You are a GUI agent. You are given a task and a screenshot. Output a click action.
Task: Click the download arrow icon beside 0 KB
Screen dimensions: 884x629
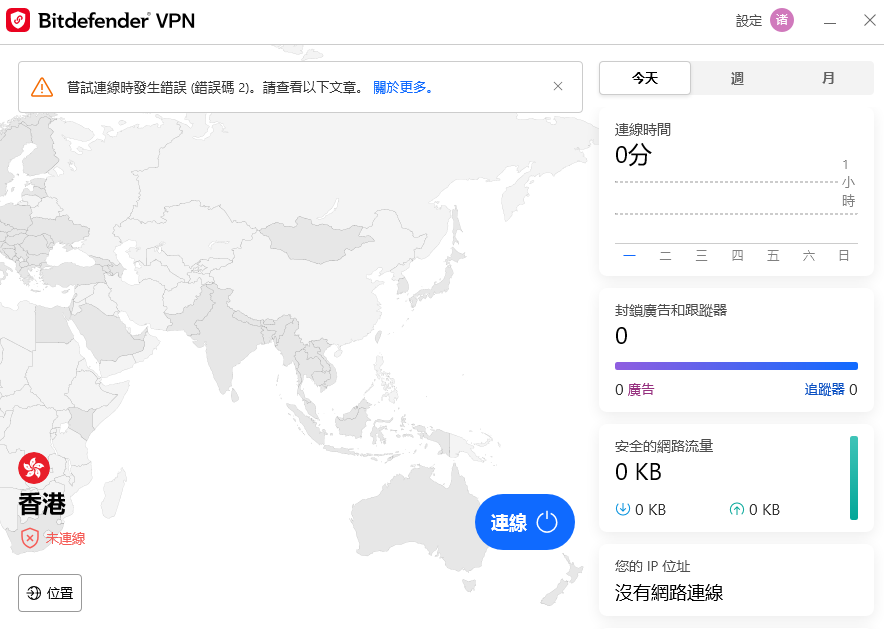pyautogui.click(x=622, y=509)
